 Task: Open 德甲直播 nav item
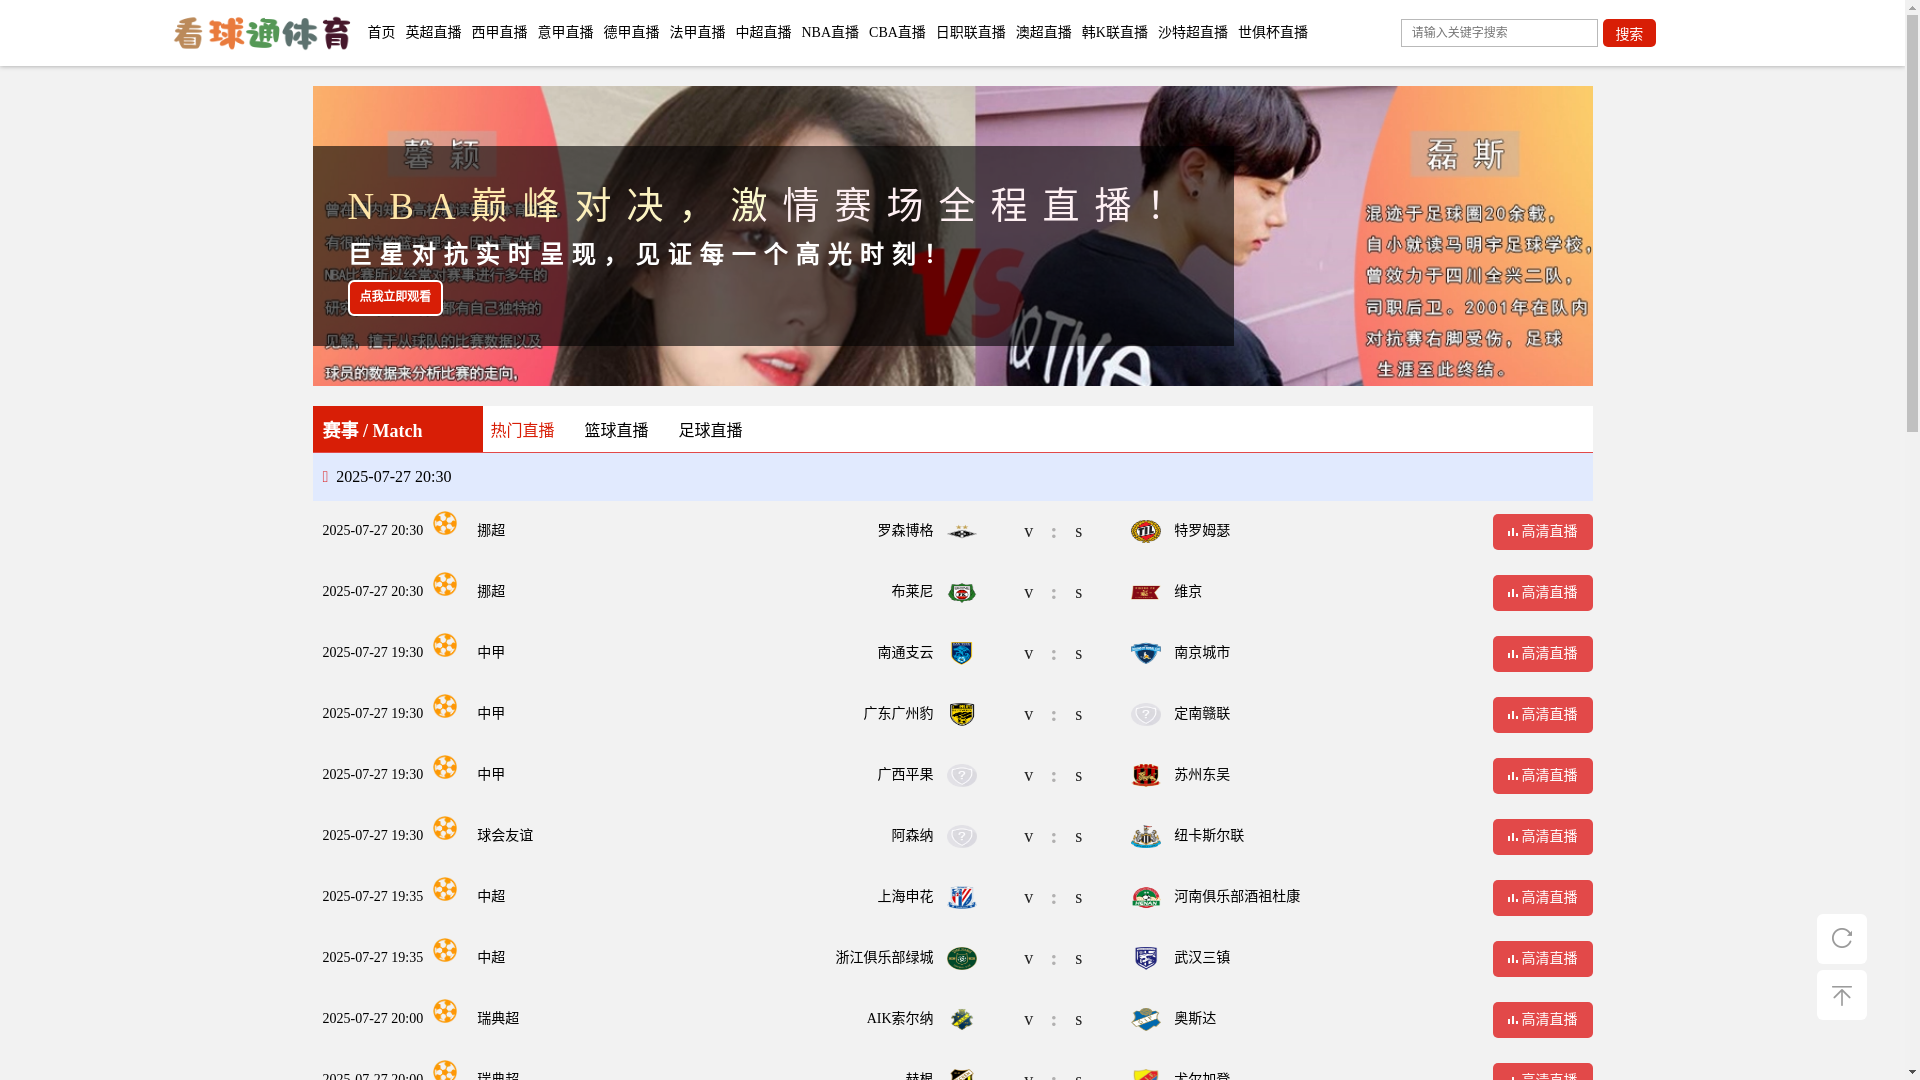point(631,33)
